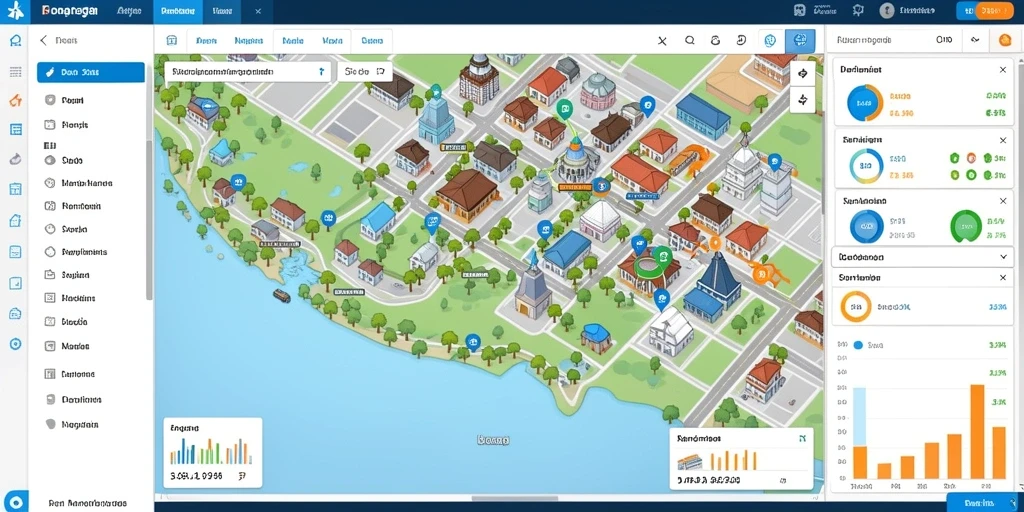Select the green map pin above the domed rotunda
This screenshot has width=1024, height=512.
[x=563, y=109]
